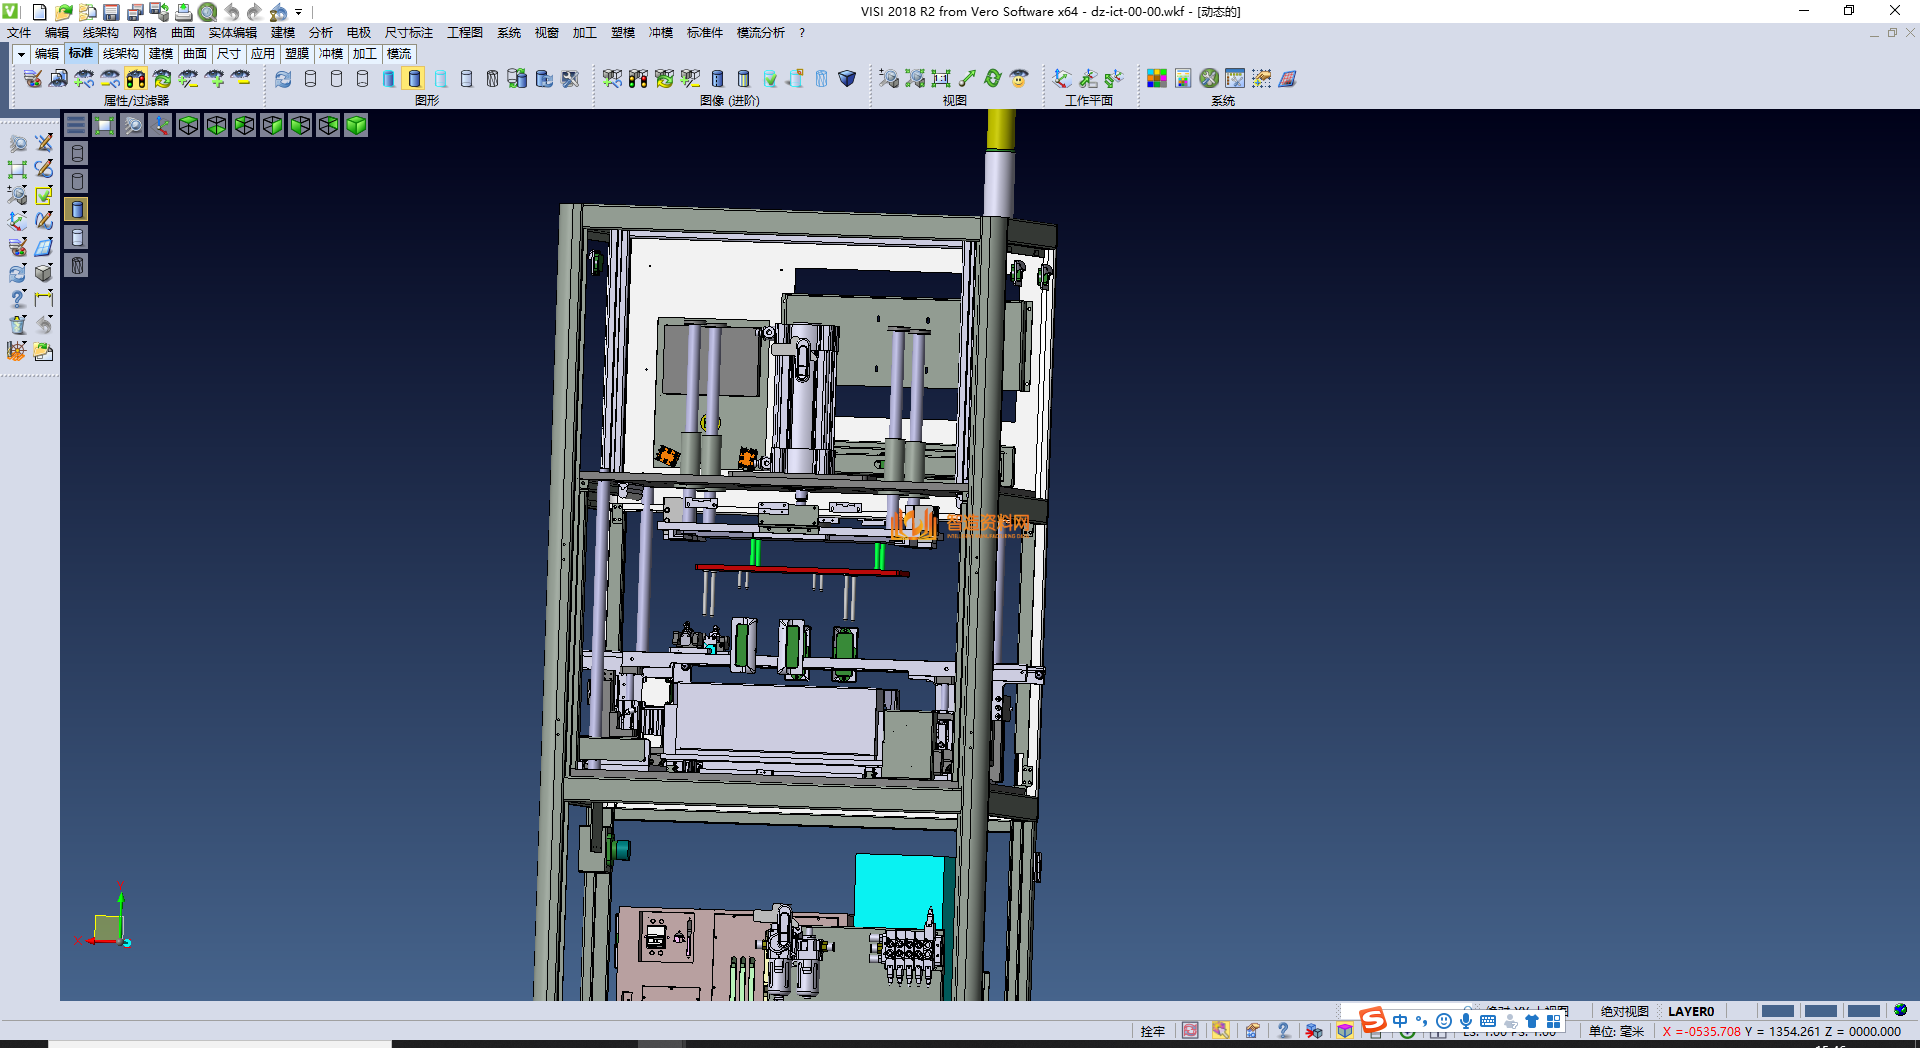1920x1048 pixels.
Task: Click the 1:1 zoom view icon
Action: (941, 78)
